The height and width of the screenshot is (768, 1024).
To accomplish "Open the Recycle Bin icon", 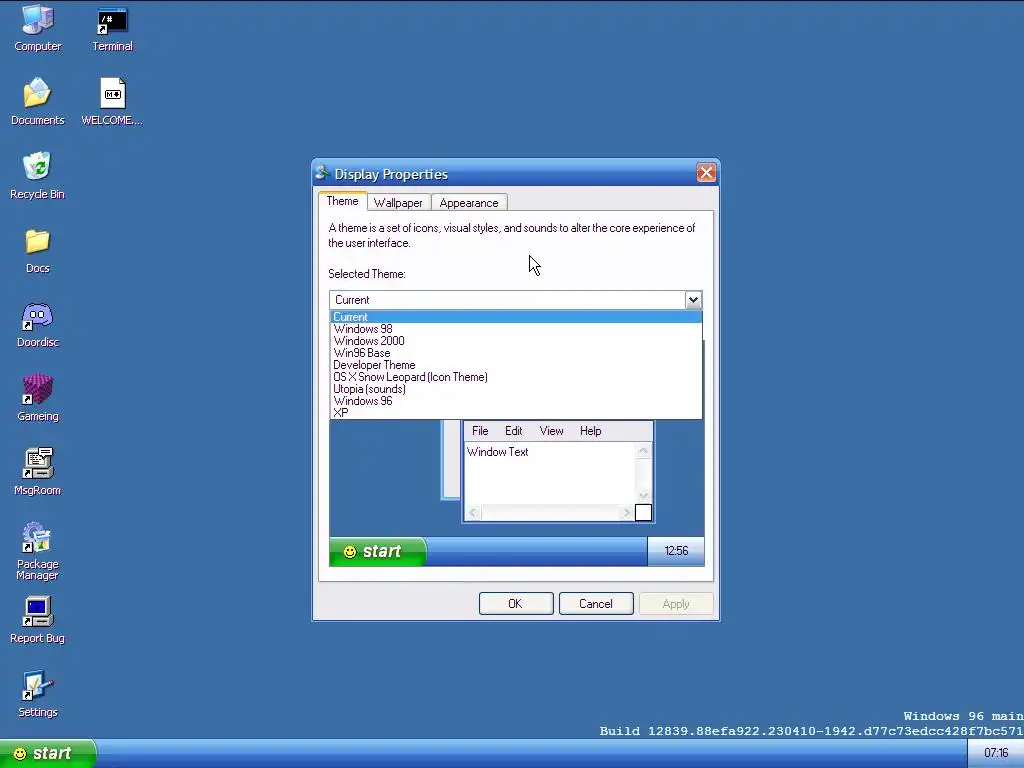I will 38,176.
